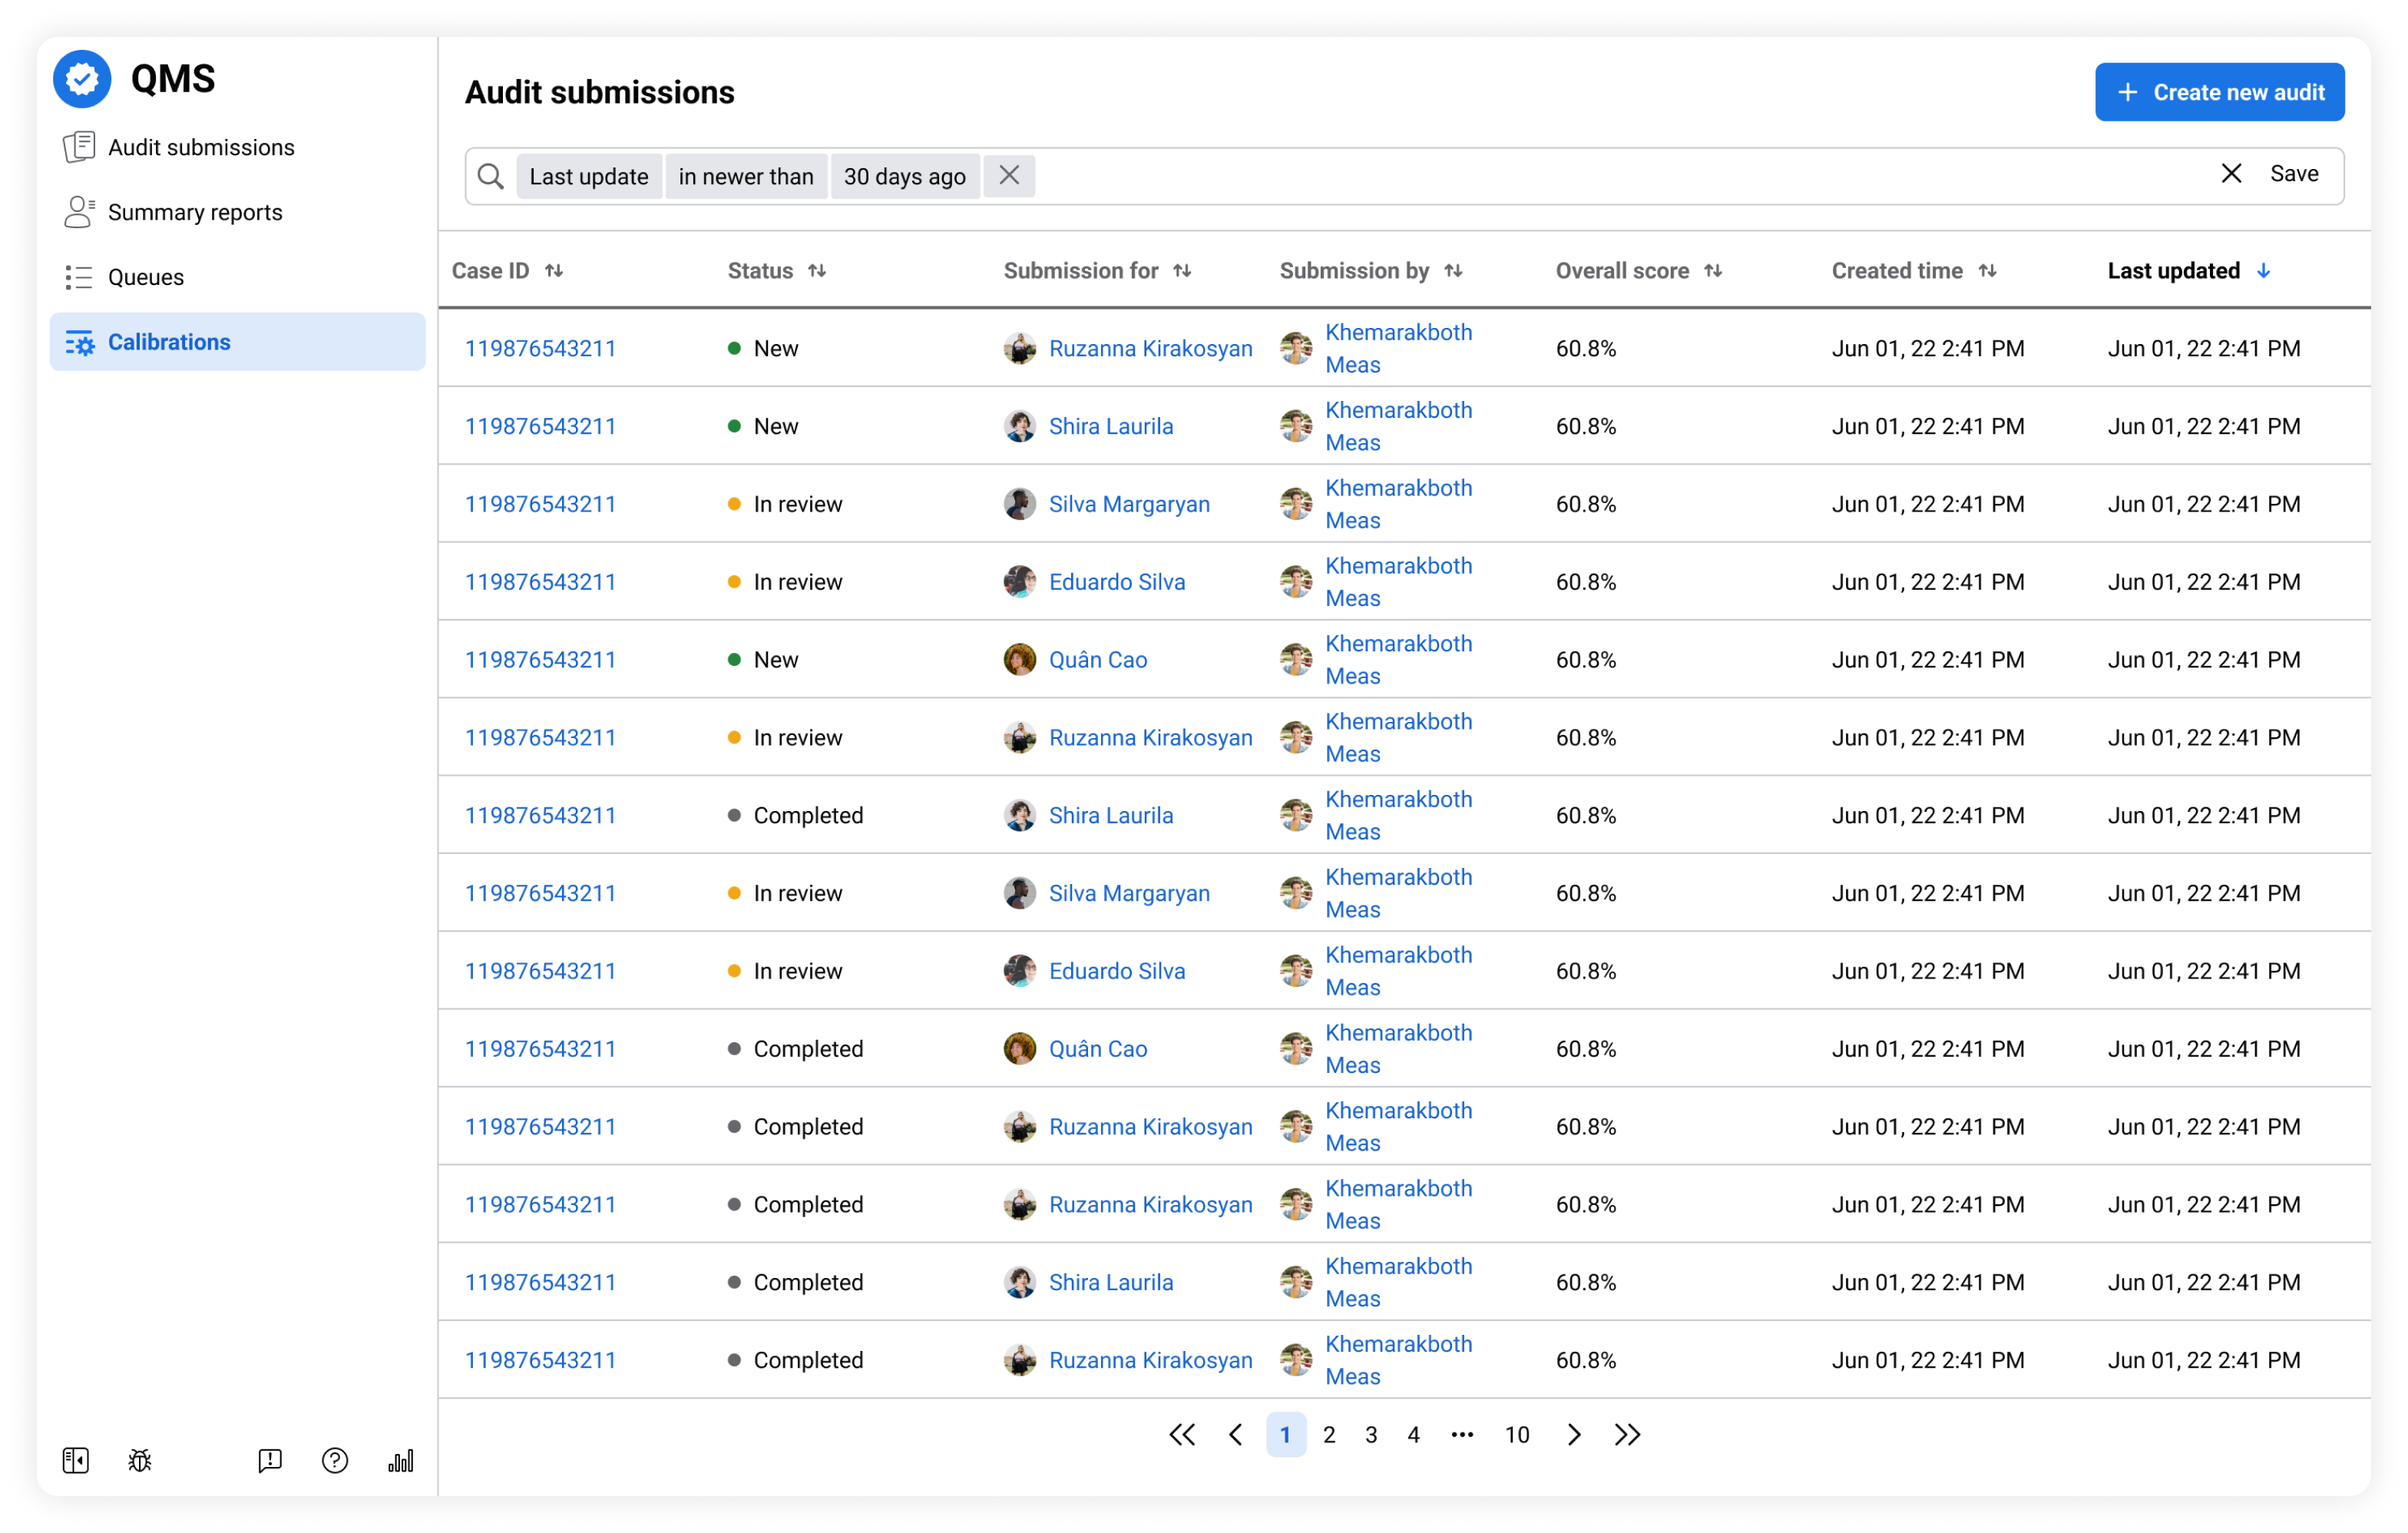Click the QMS logo badge
The image size is (2408, 1533).
click(x=82, y=79)
